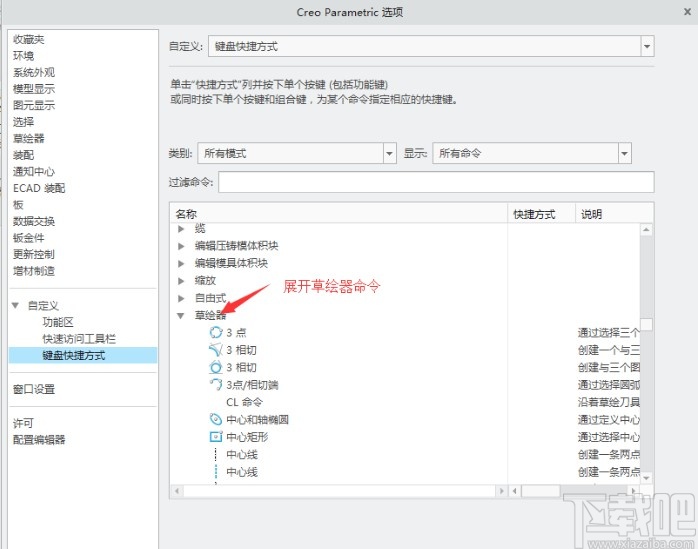Open 钣金件 in the sidebar

28,237
